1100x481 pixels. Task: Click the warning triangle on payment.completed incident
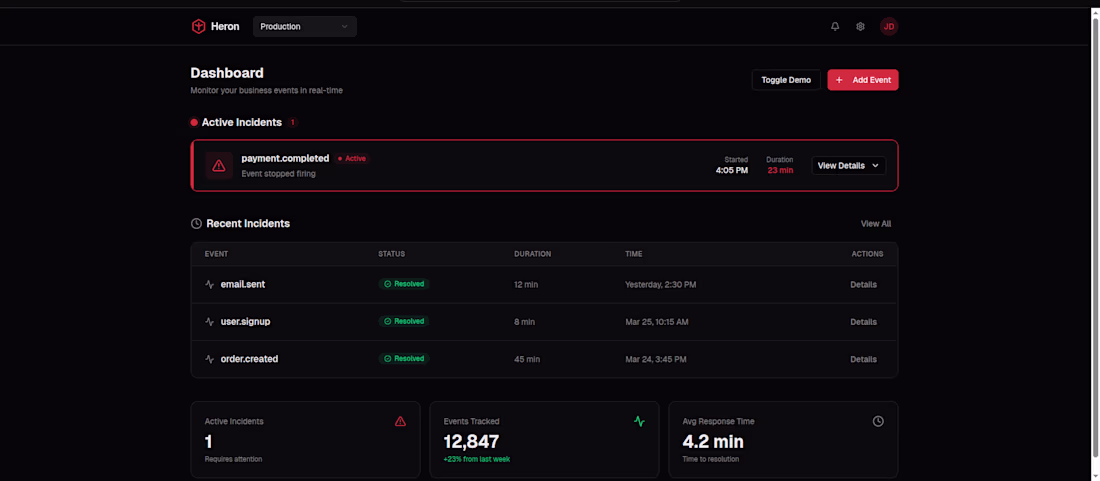pyautogui.click(x=219, y=165)
